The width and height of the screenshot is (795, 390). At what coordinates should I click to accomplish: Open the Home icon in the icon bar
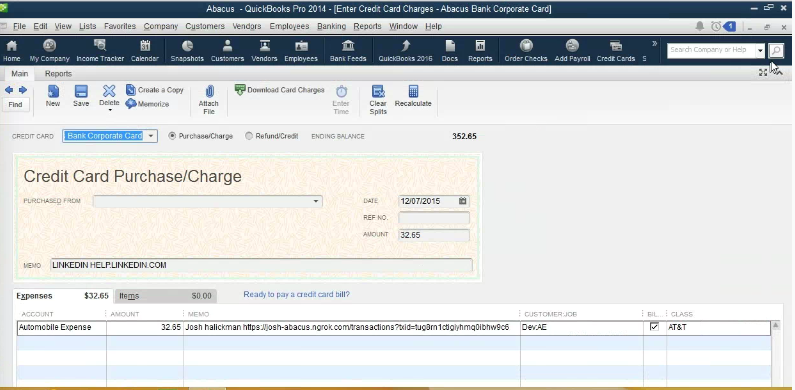[x=12, y=51]
